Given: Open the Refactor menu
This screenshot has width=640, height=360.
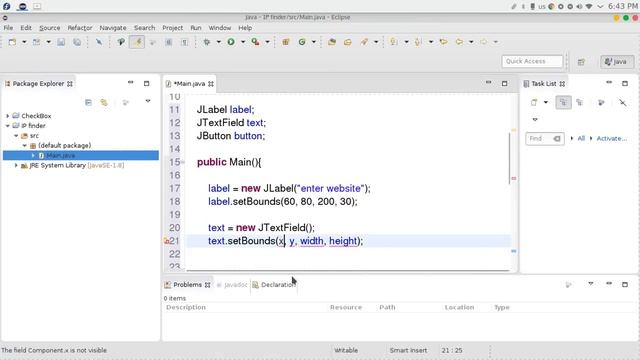Looking at the screenshot, I should coord(80,28).
